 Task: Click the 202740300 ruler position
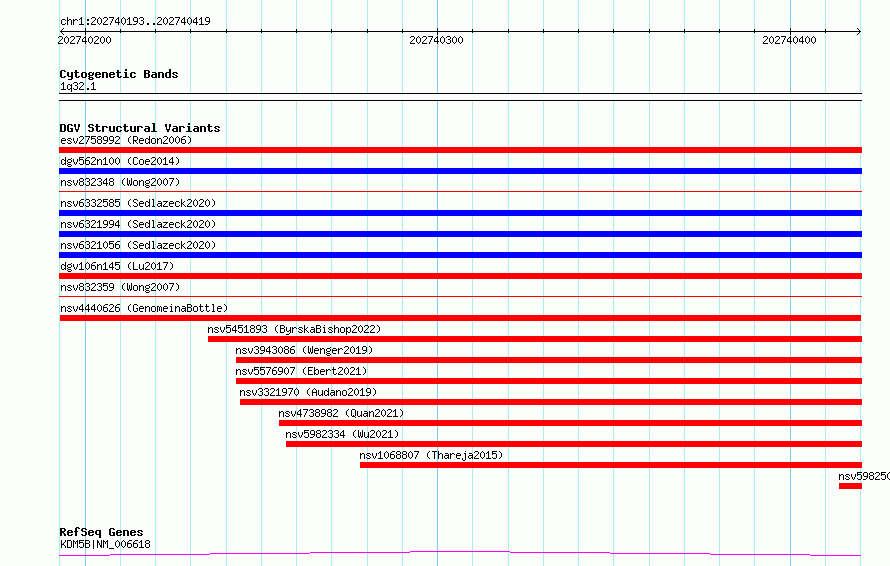[436, 40]
